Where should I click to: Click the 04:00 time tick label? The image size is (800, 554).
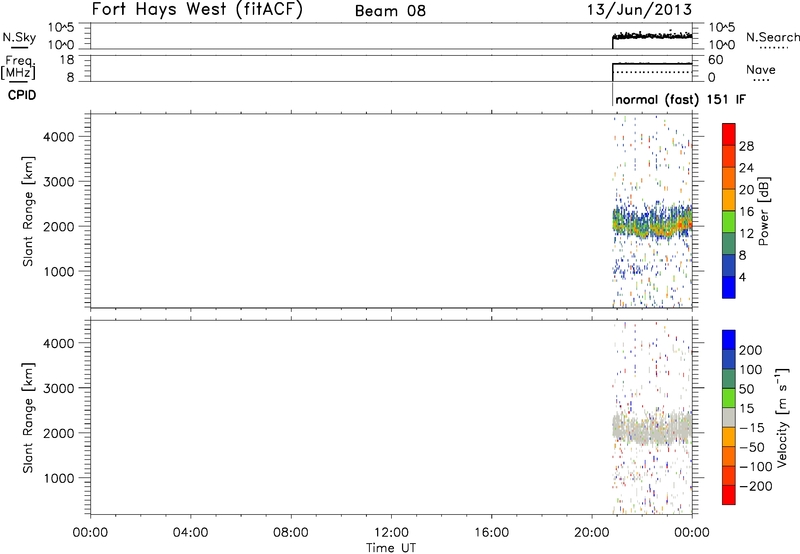click(190, 533)
